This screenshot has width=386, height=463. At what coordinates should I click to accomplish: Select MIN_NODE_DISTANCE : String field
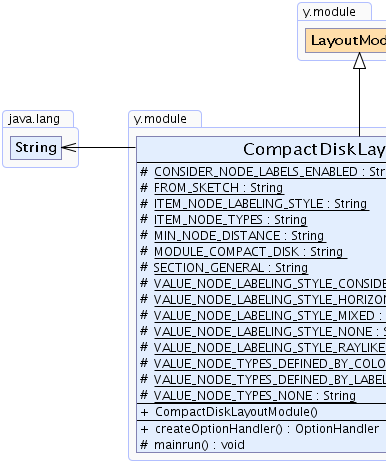tap(239, 236)
